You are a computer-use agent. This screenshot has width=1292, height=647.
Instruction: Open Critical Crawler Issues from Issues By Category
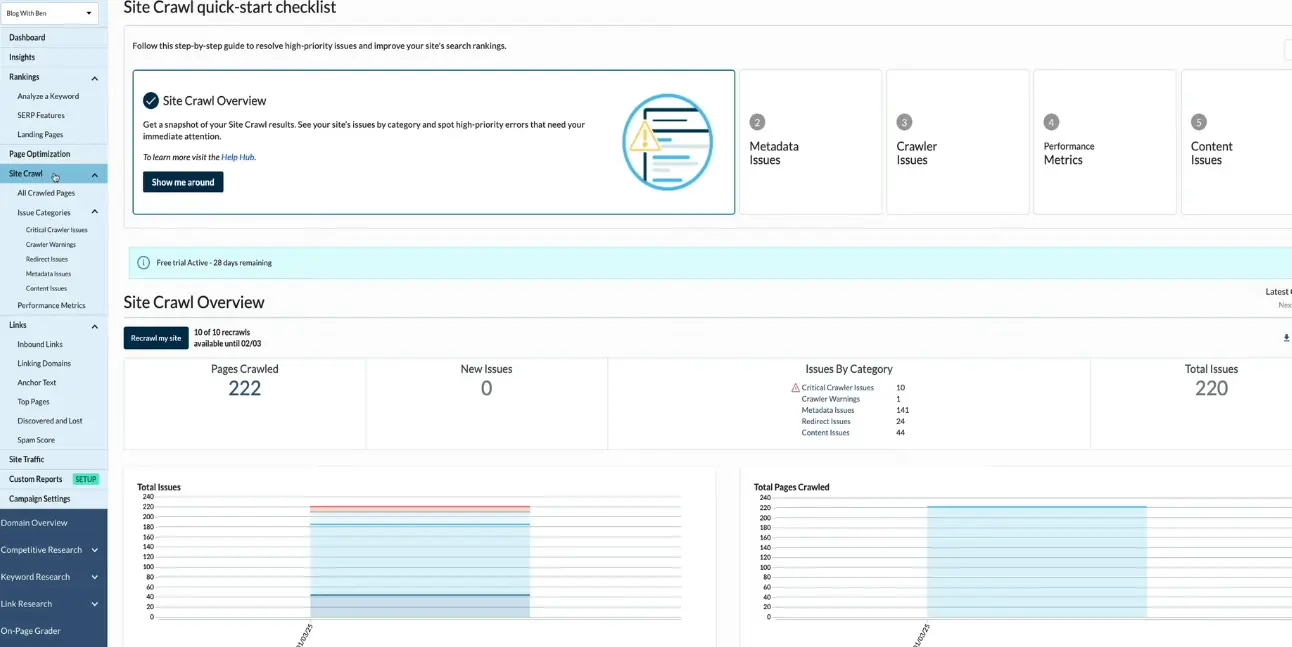(838, 387)
